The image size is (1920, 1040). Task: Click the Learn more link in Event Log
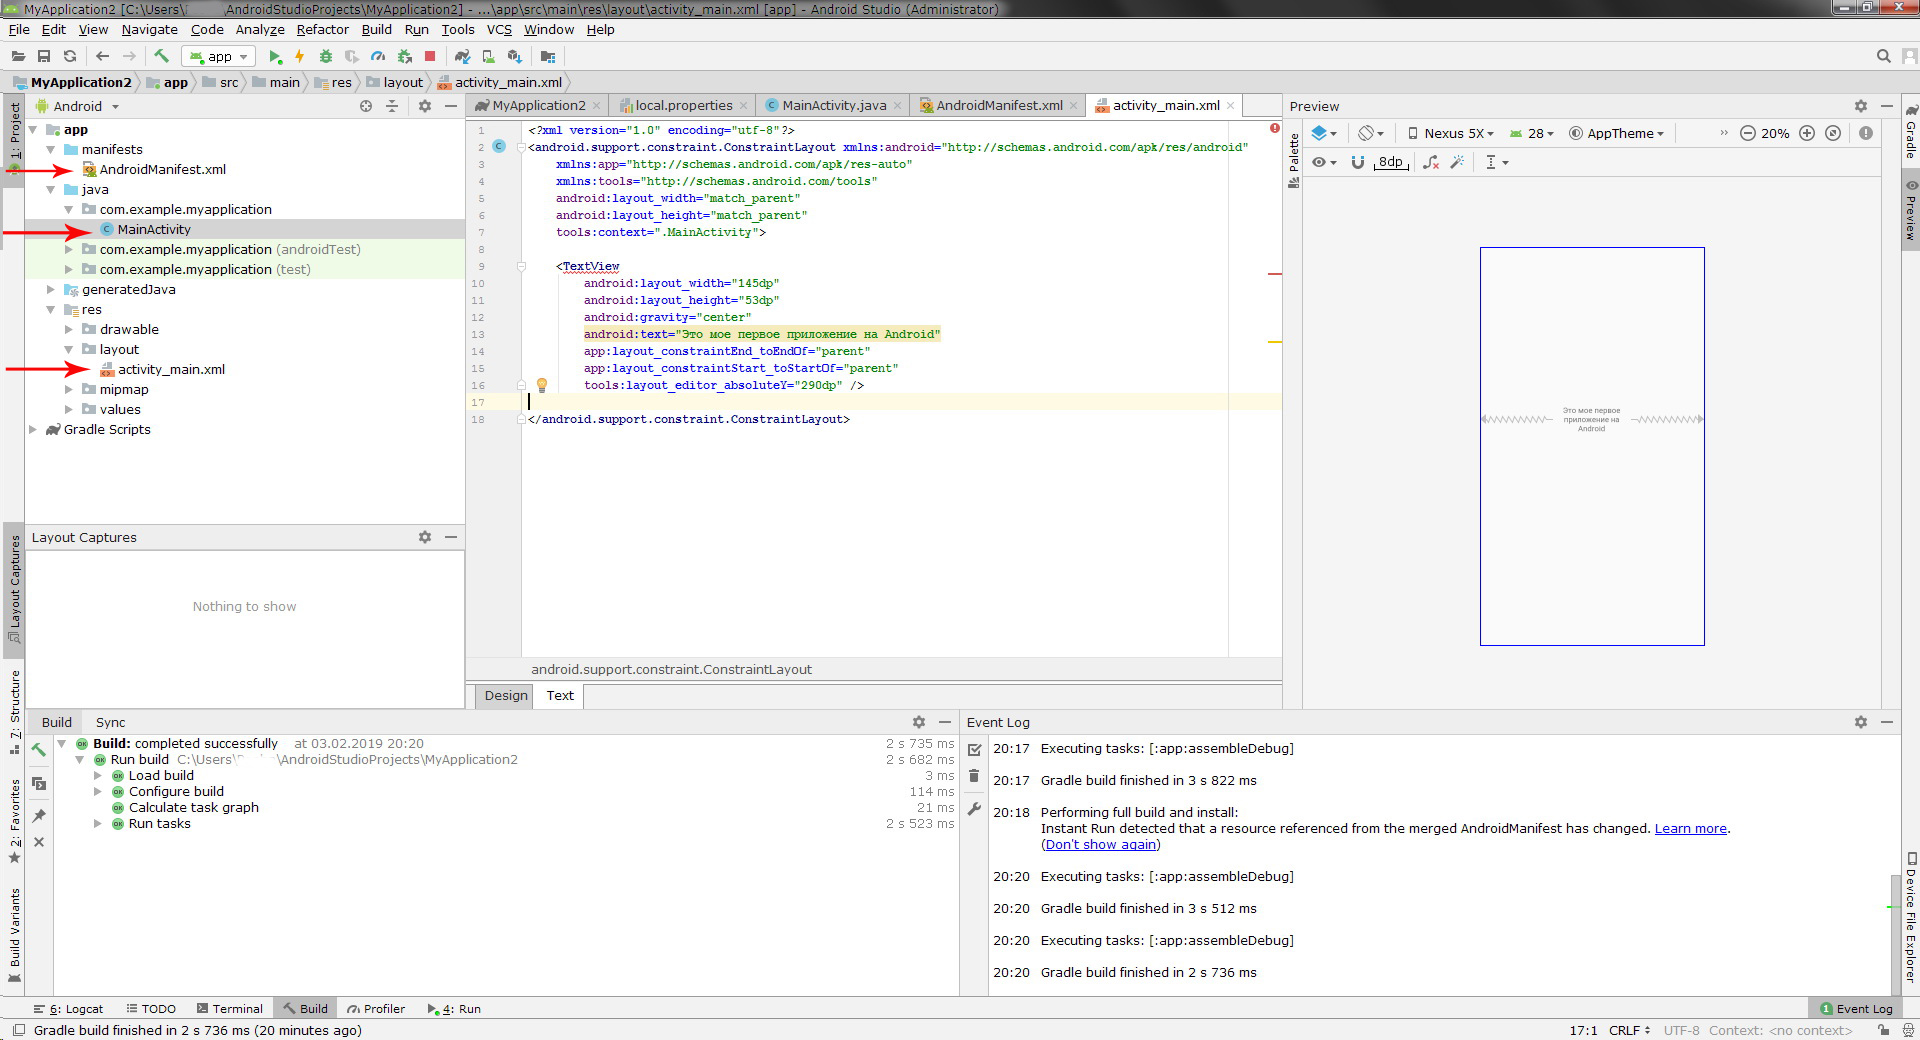pos(1690,828)
